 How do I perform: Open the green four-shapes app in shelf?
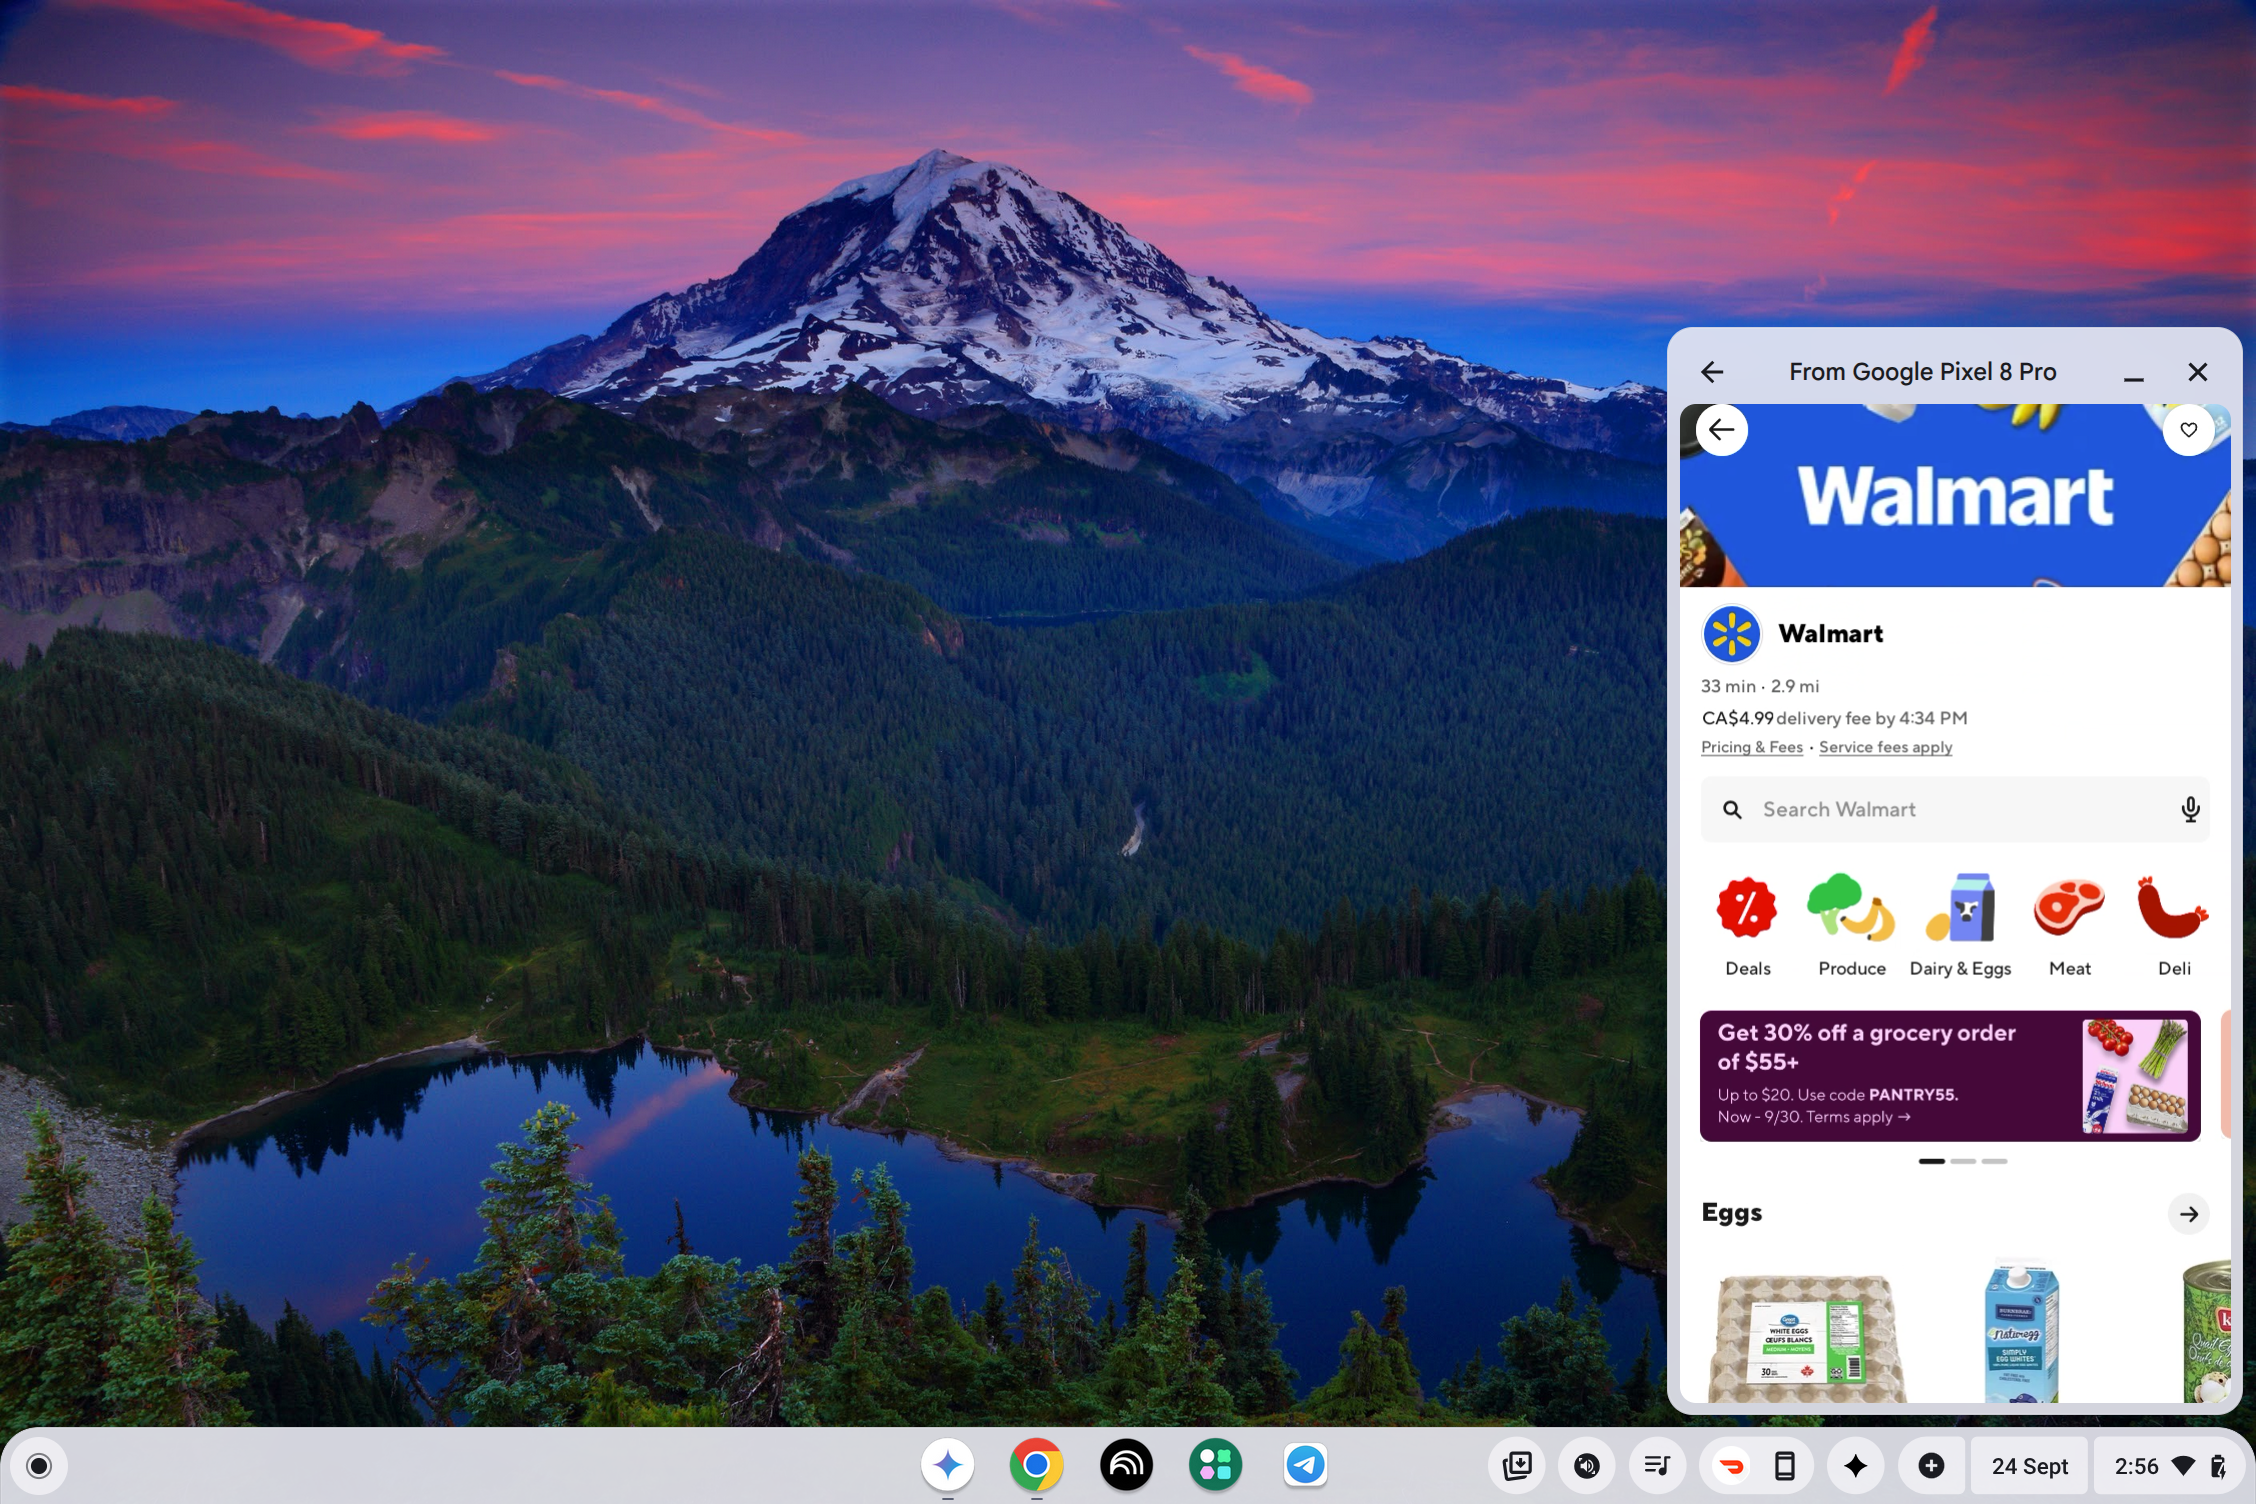(1215, 1465)
